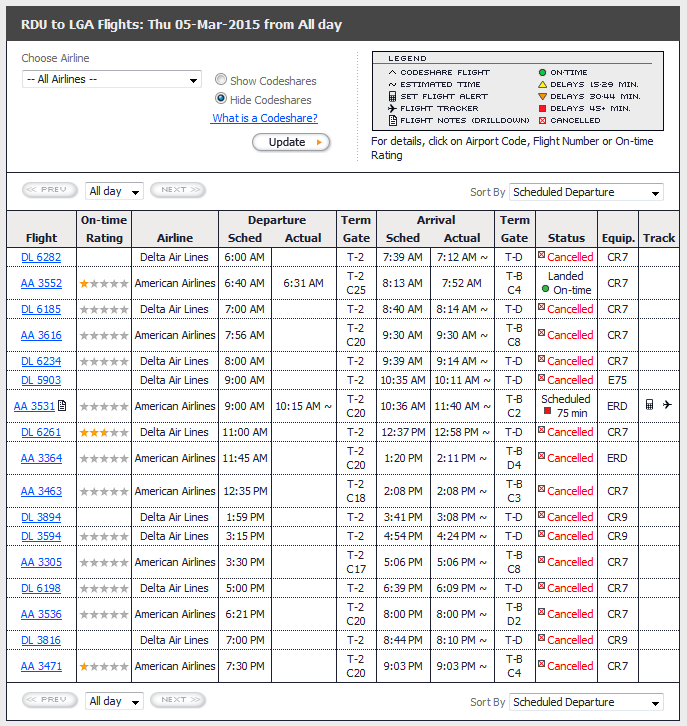Click bottom NEXT button

click(x=178, y=700)
